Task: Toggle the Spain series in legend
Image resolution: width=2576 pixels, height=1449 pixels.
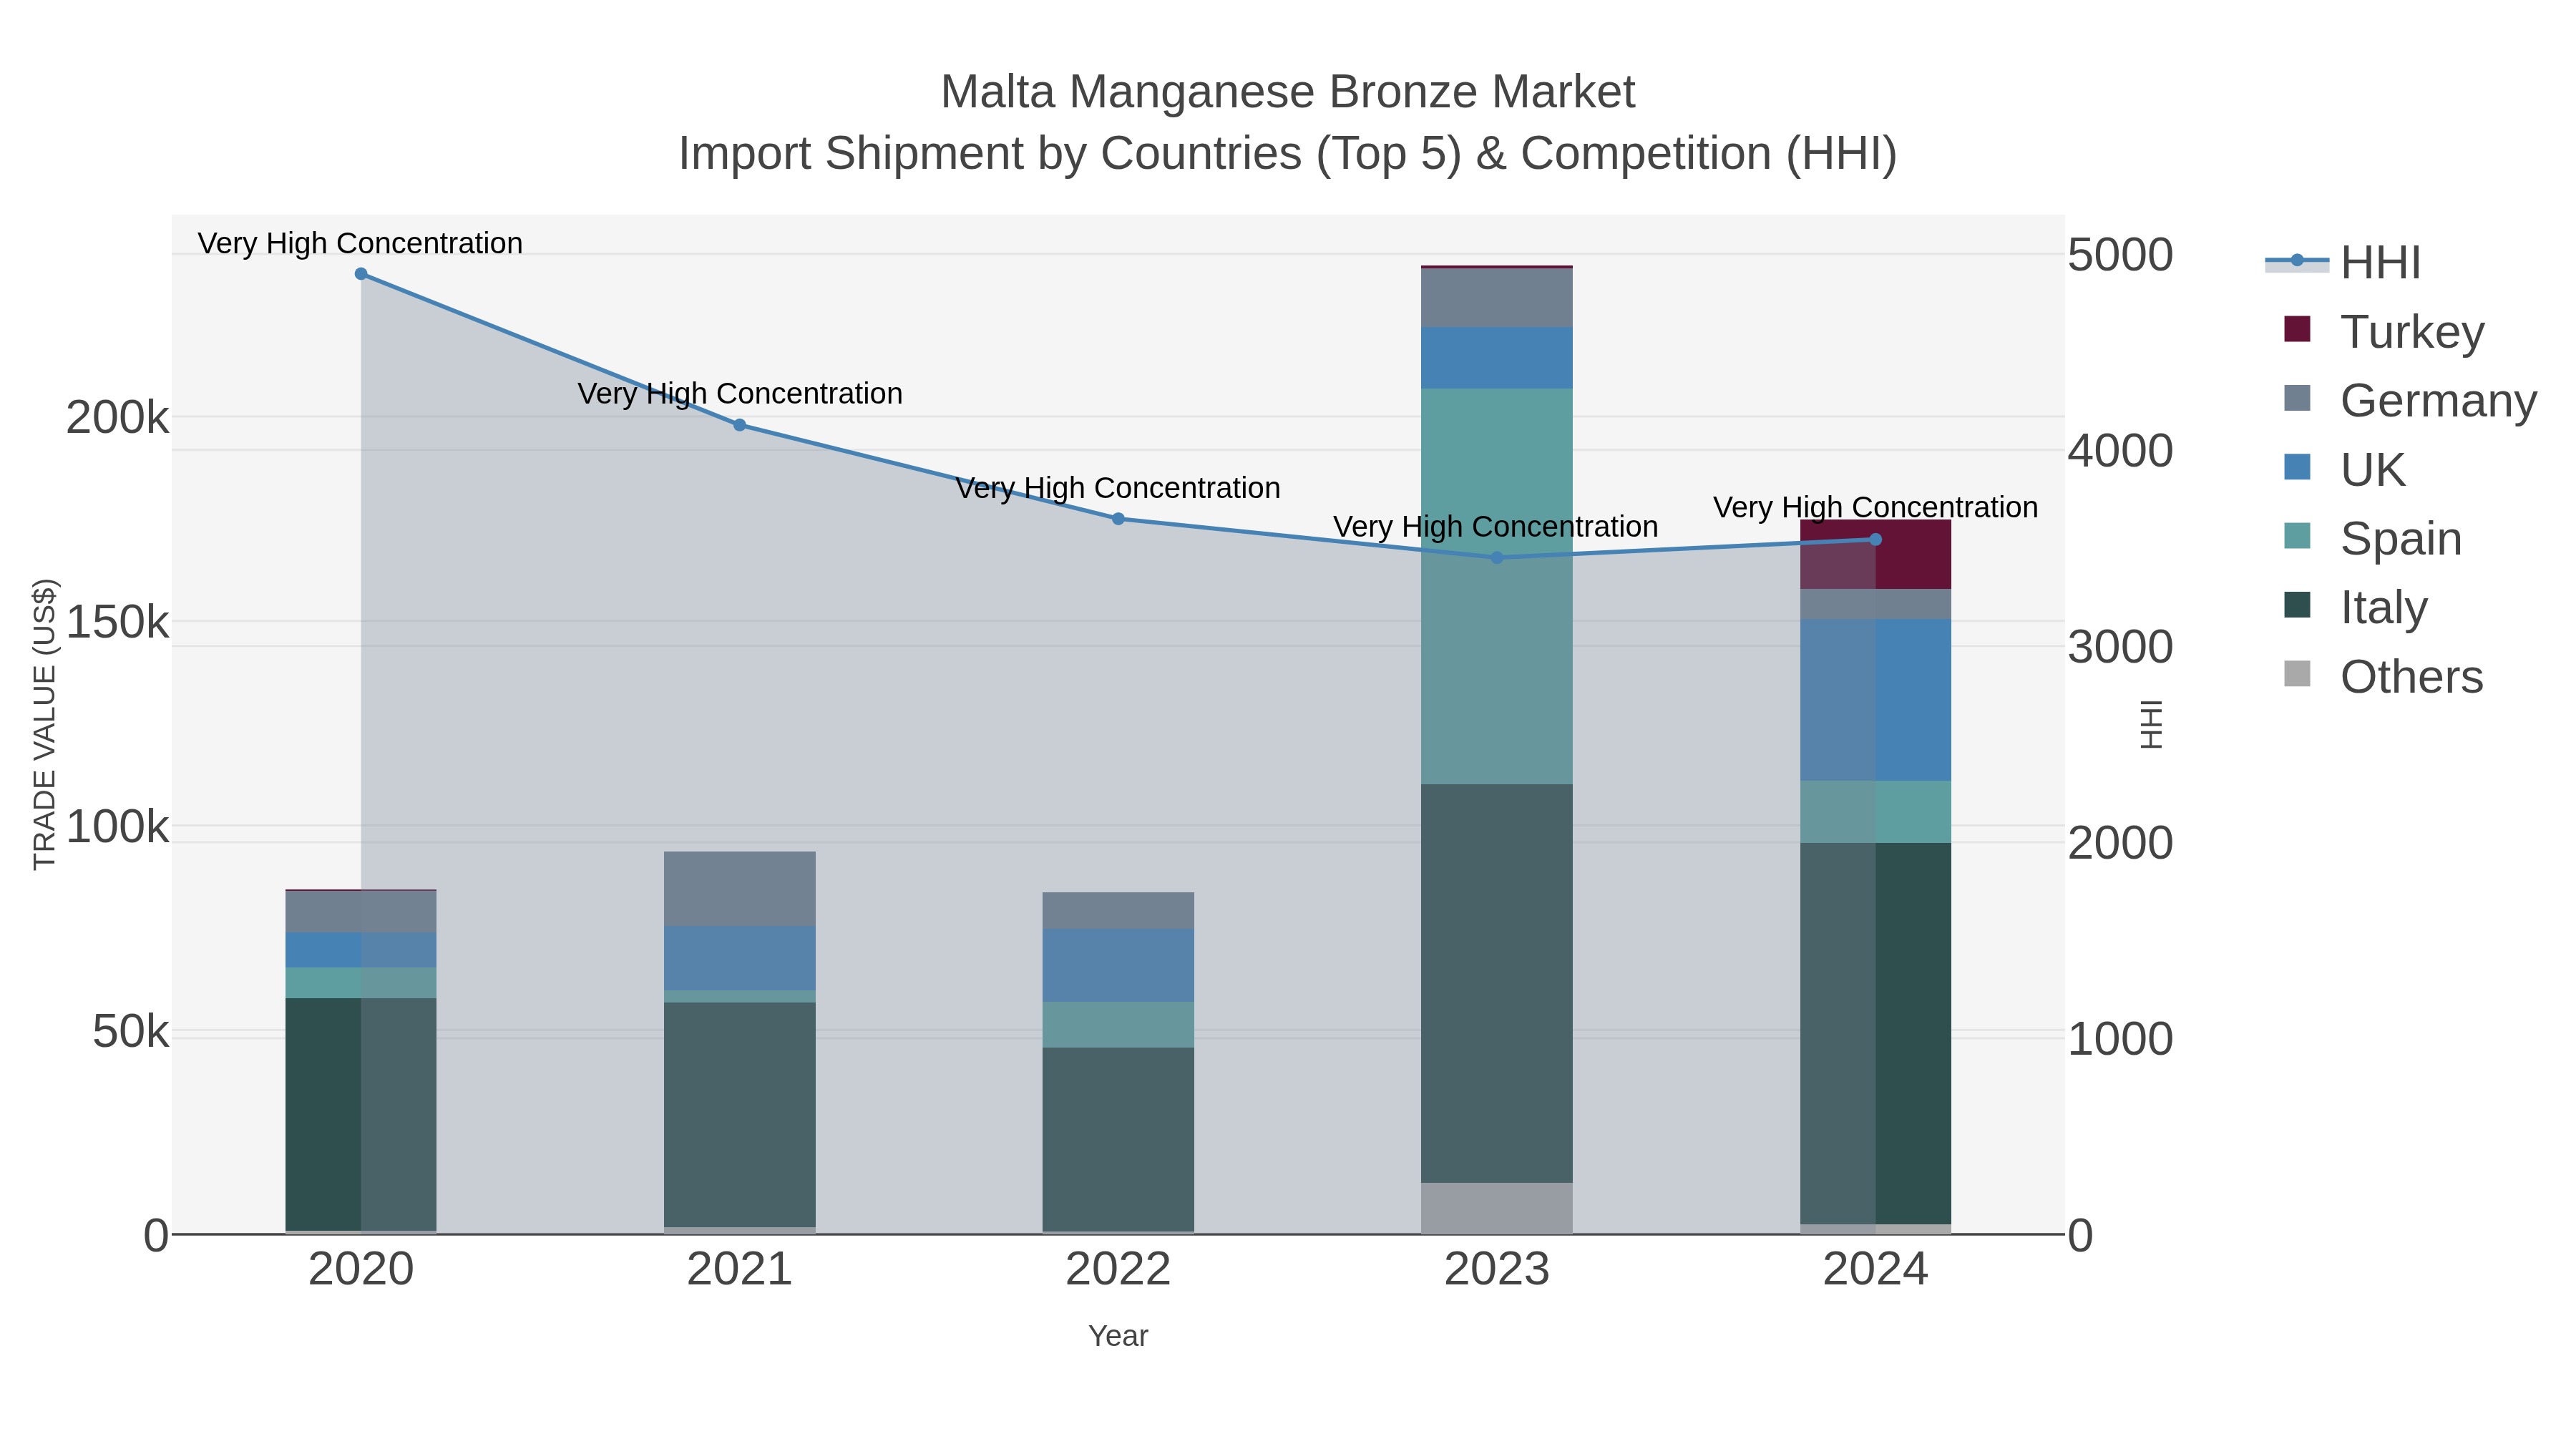Action: point(2373,538)
